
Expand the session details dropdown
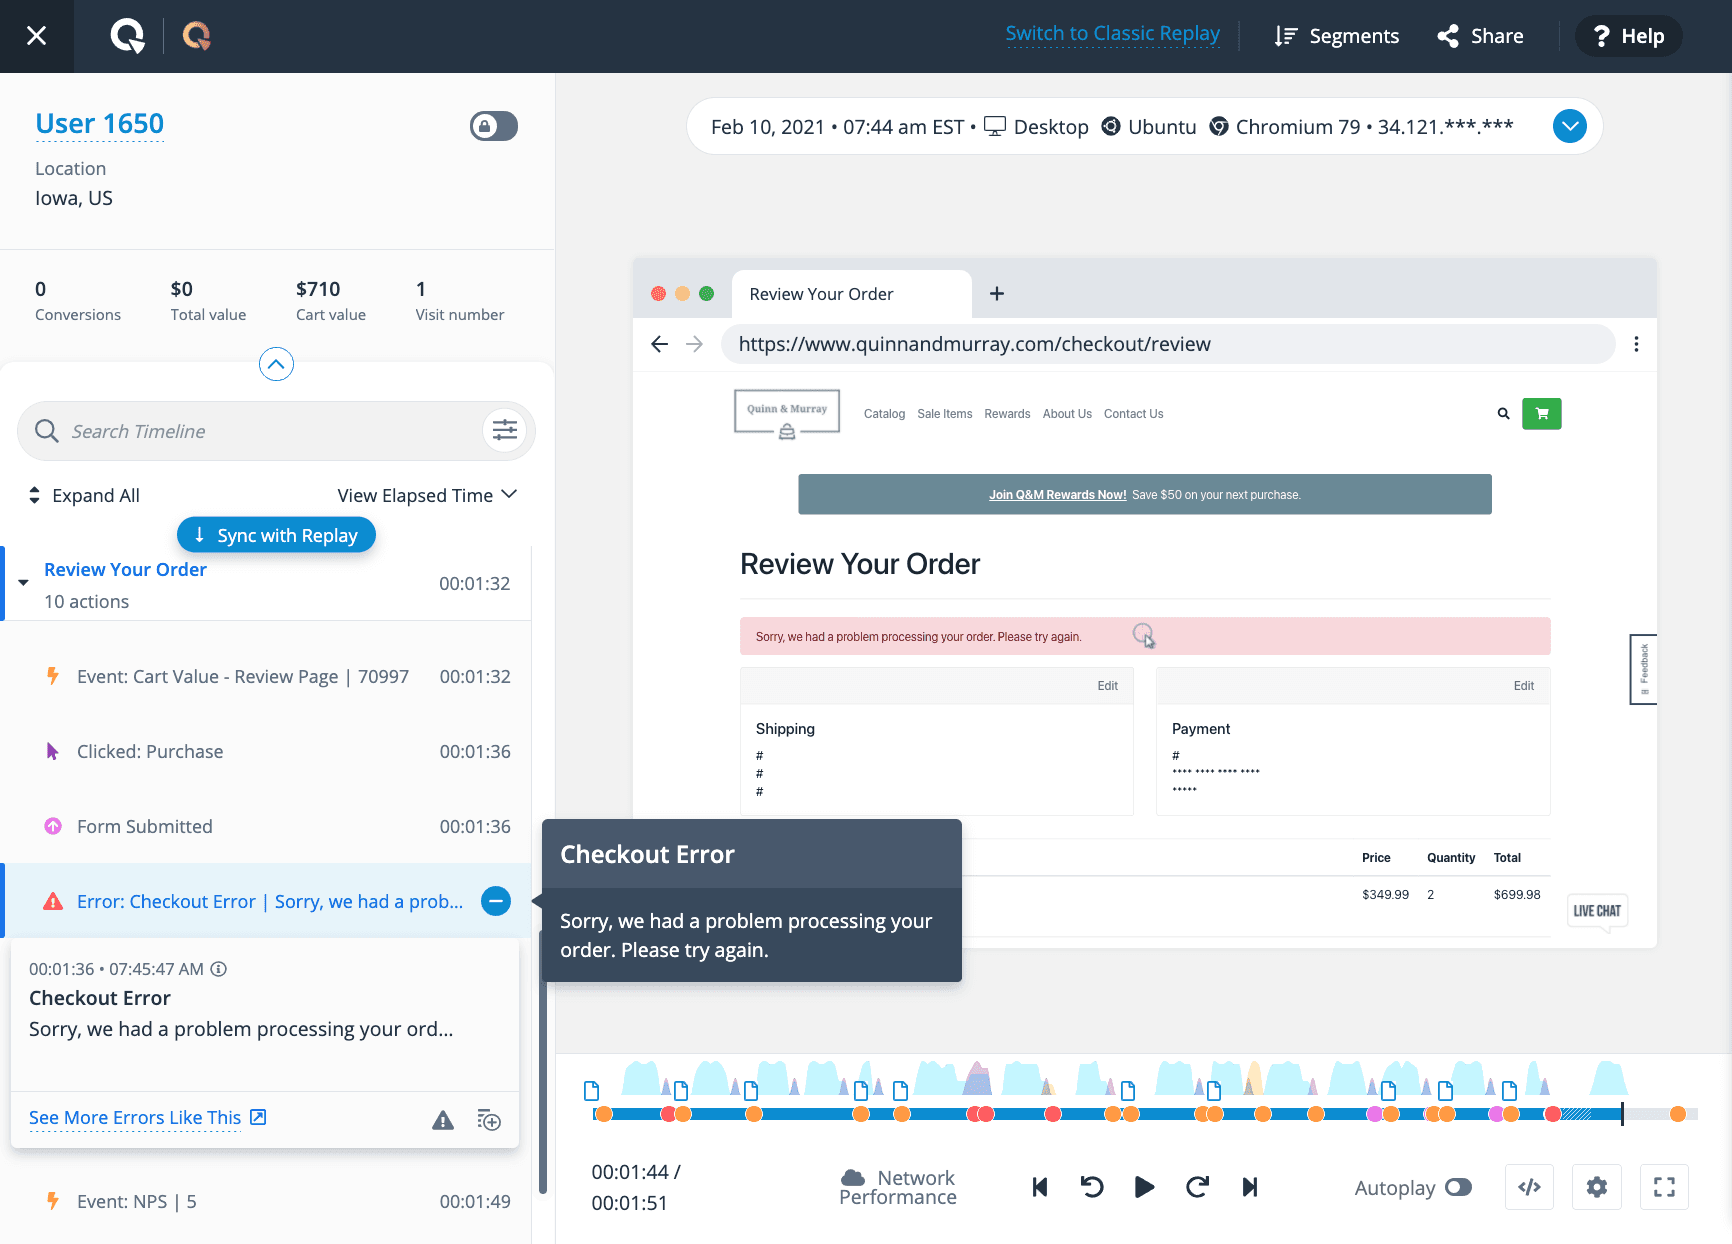point(1569,126)
